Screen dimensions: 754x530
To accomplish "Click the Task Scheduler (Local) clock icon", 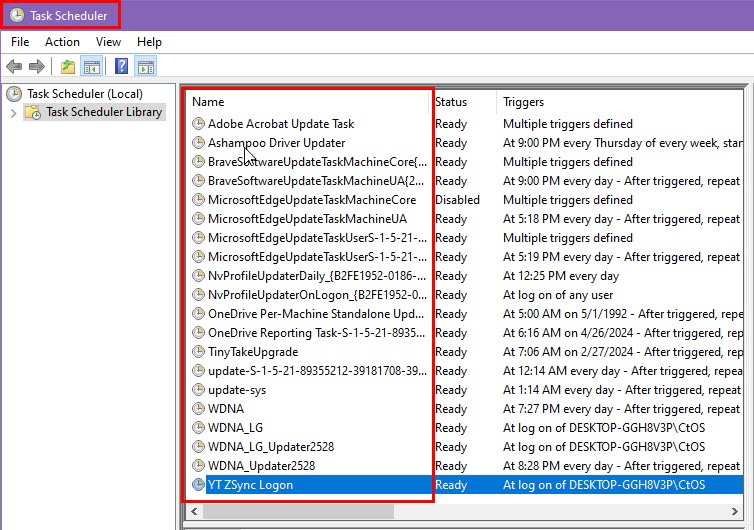I will [14, 94].
